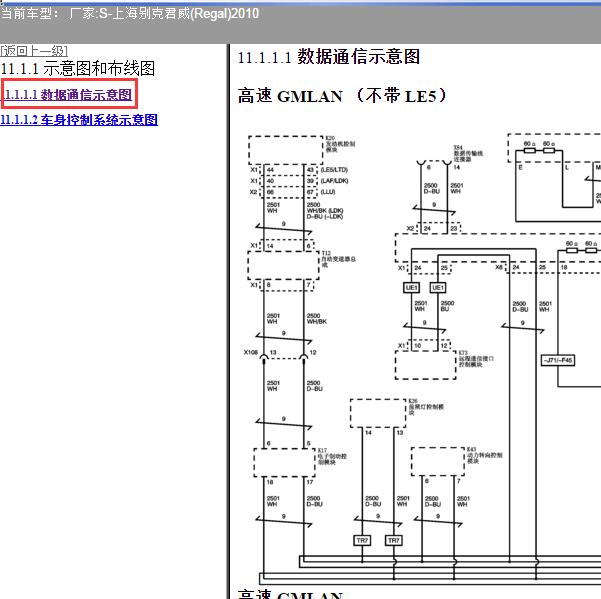
Task: Click the right pane title 11.1.1.1 数据通信示意图
Action: [x=329, y=57]
